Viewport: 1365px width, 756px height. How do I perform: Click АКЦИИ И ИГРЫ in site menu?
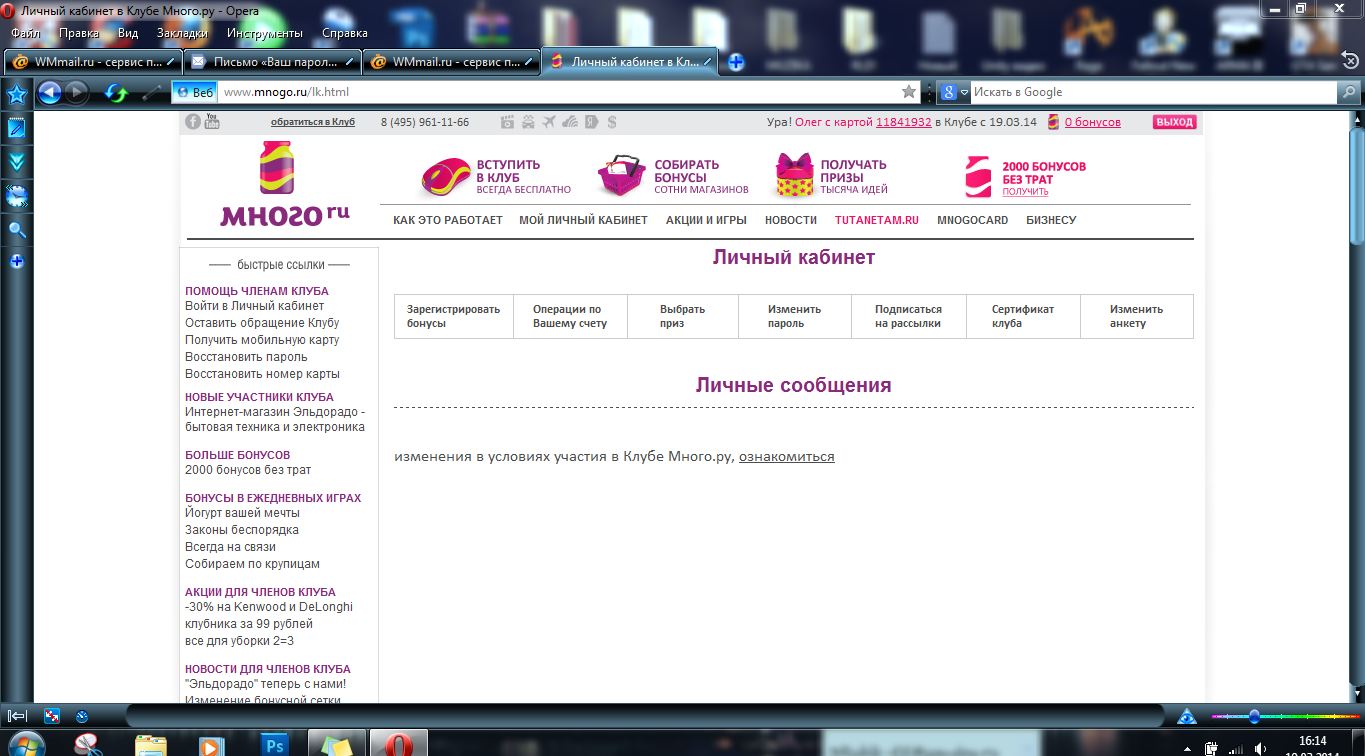(706, 220)
